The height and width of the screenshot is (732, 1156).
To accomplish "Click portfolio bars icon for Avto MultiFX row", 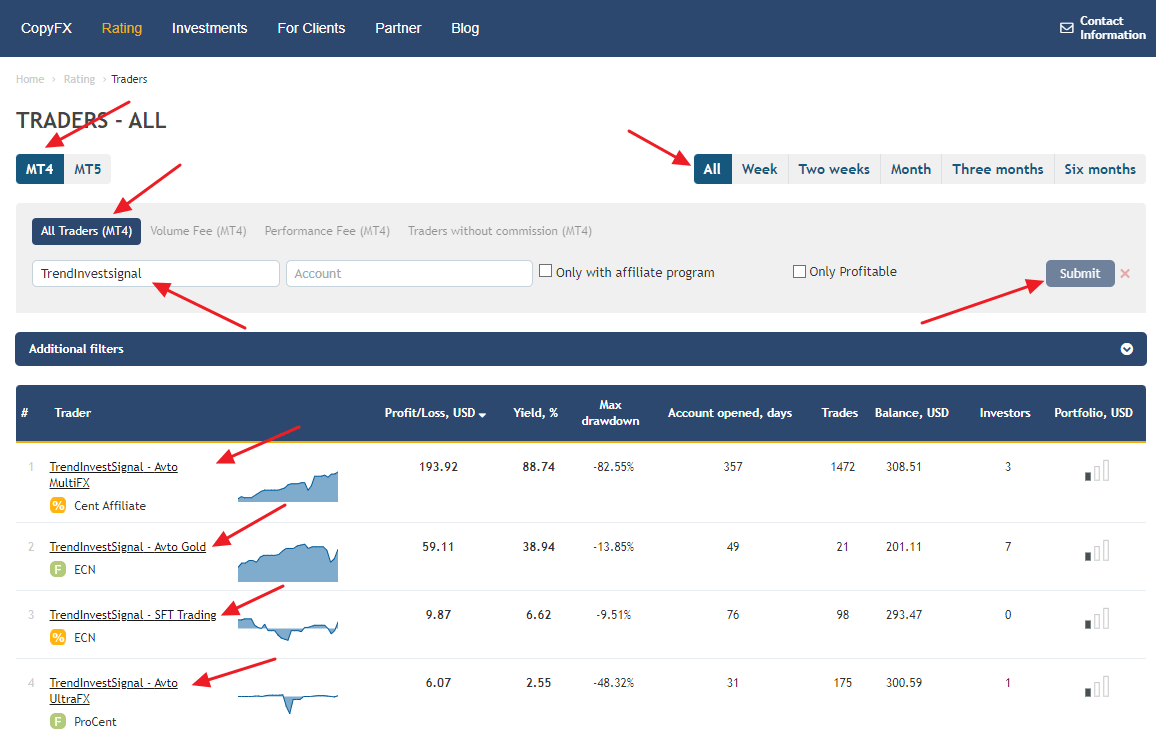I will pos(1097,470).
